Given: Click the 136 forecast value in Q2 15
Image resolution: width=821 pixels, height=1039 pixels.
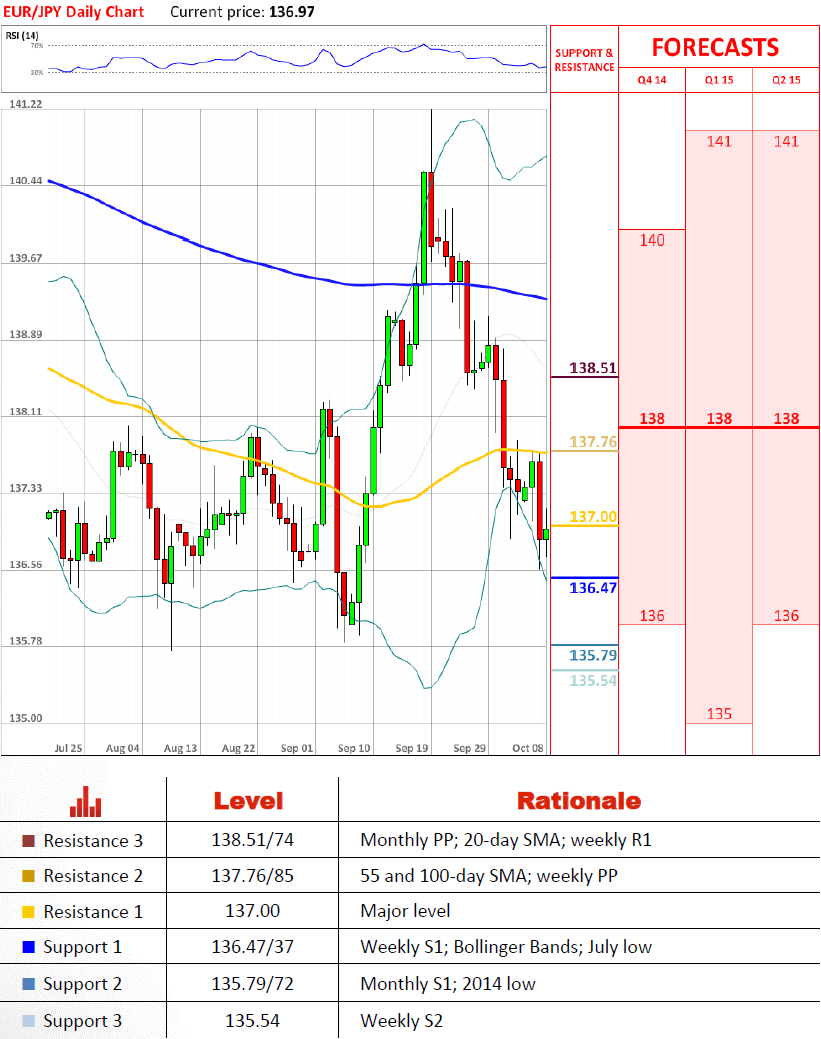Looking at the screenshot, I should click(787, 616).
